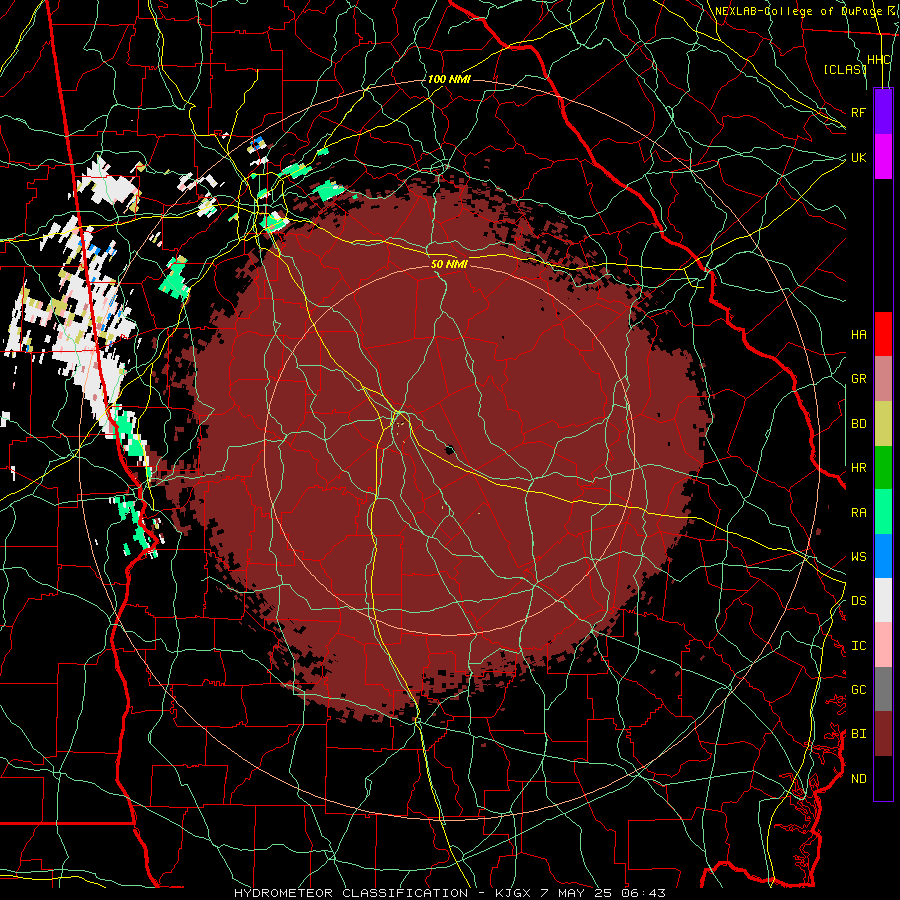Click the RF legend label

(x=858, y=112)
